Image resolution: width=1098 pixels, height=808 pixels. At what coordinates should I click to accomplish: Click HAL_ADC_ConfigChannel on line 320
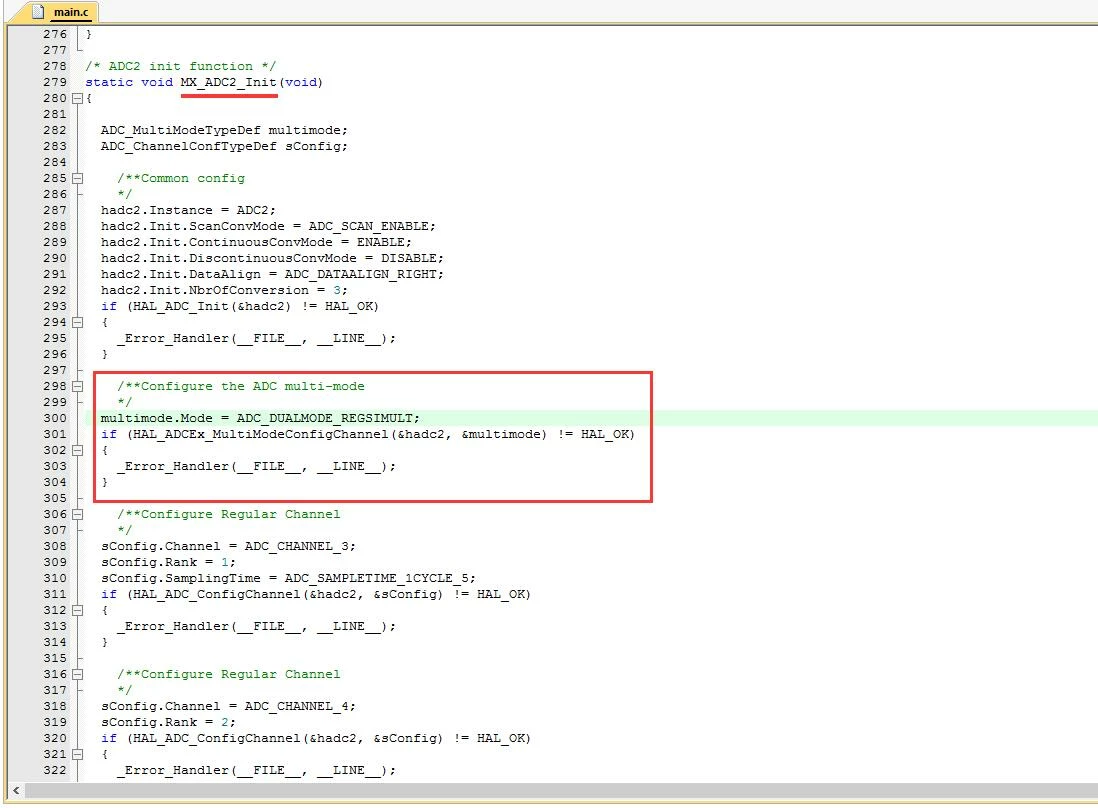click(x=216, y=739)
